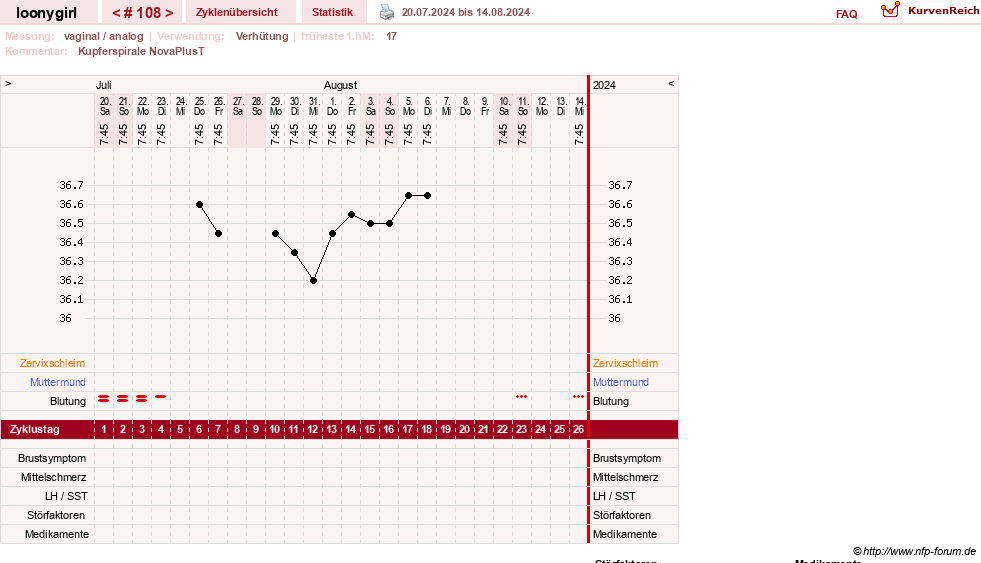This screenshot has width=981, height=563.
Task: Click the left Muttermund label
Action: click(x=58, y=382)
